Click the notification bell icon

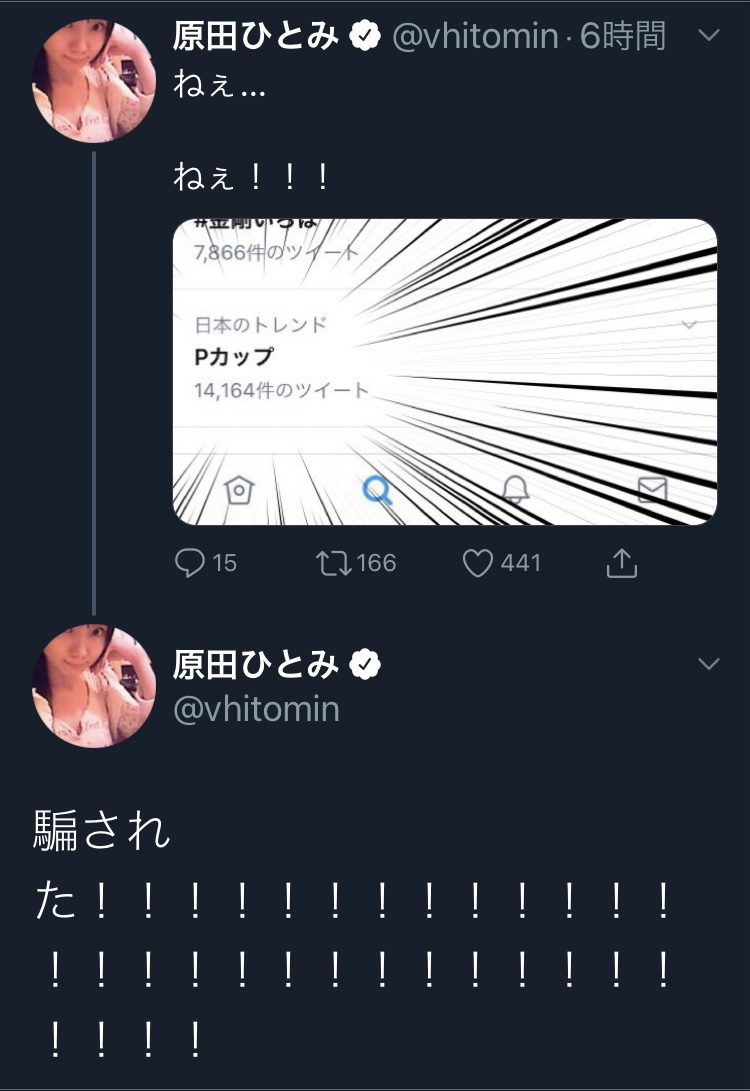click(x=515, y=489)
